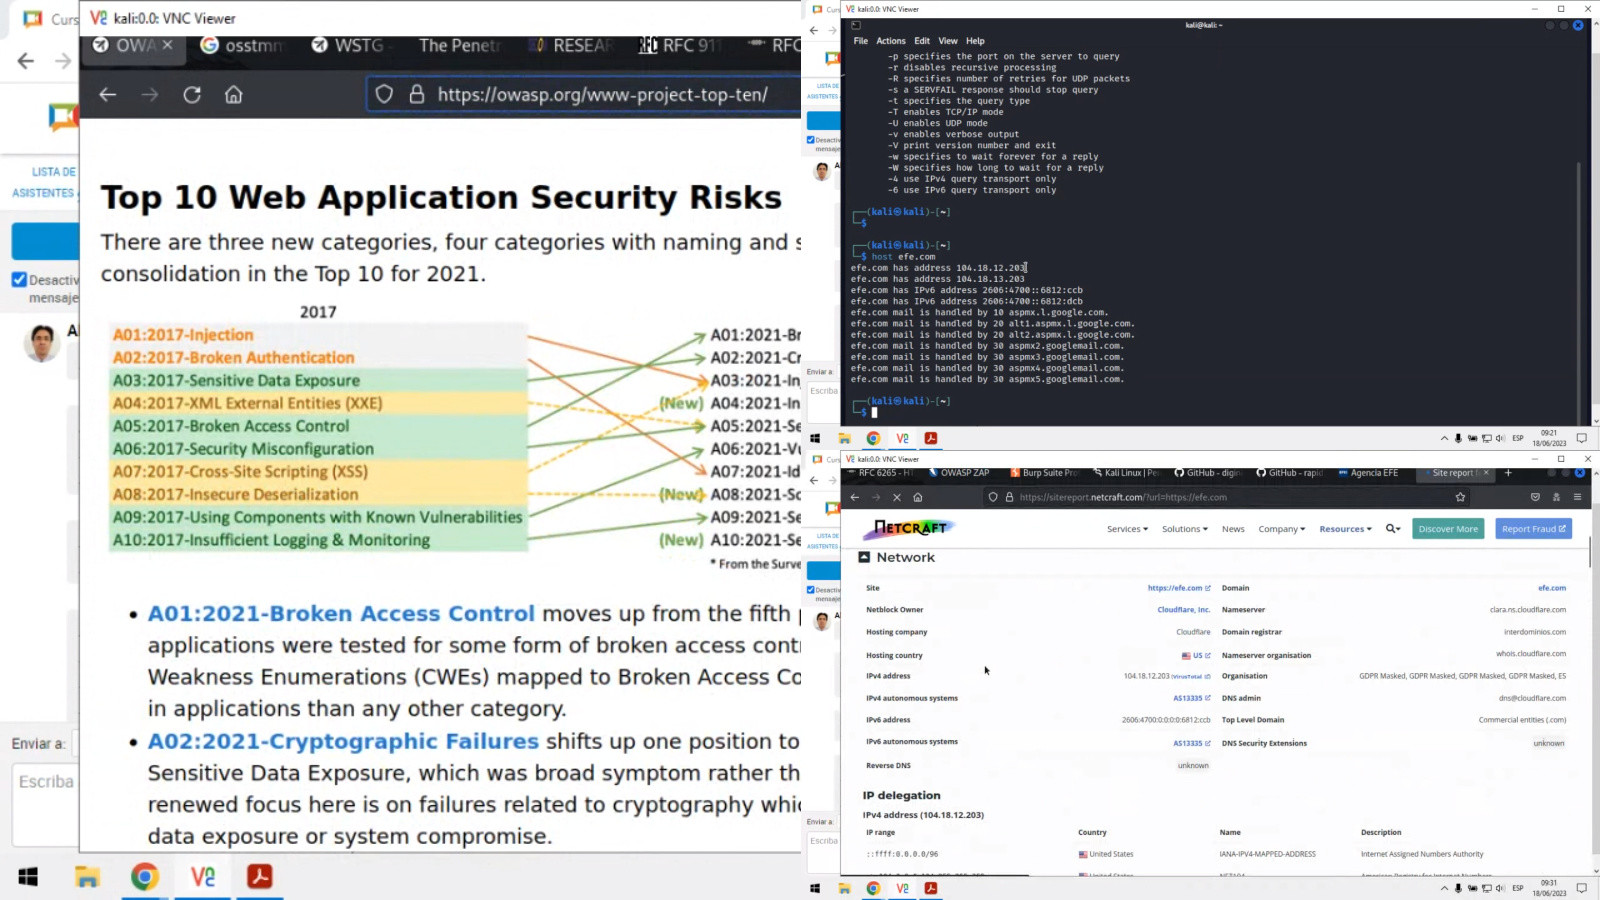Open Adobe Acrobat from main taskbar
This screenshot has width=1600, height=900.
(x=260, y=877)
